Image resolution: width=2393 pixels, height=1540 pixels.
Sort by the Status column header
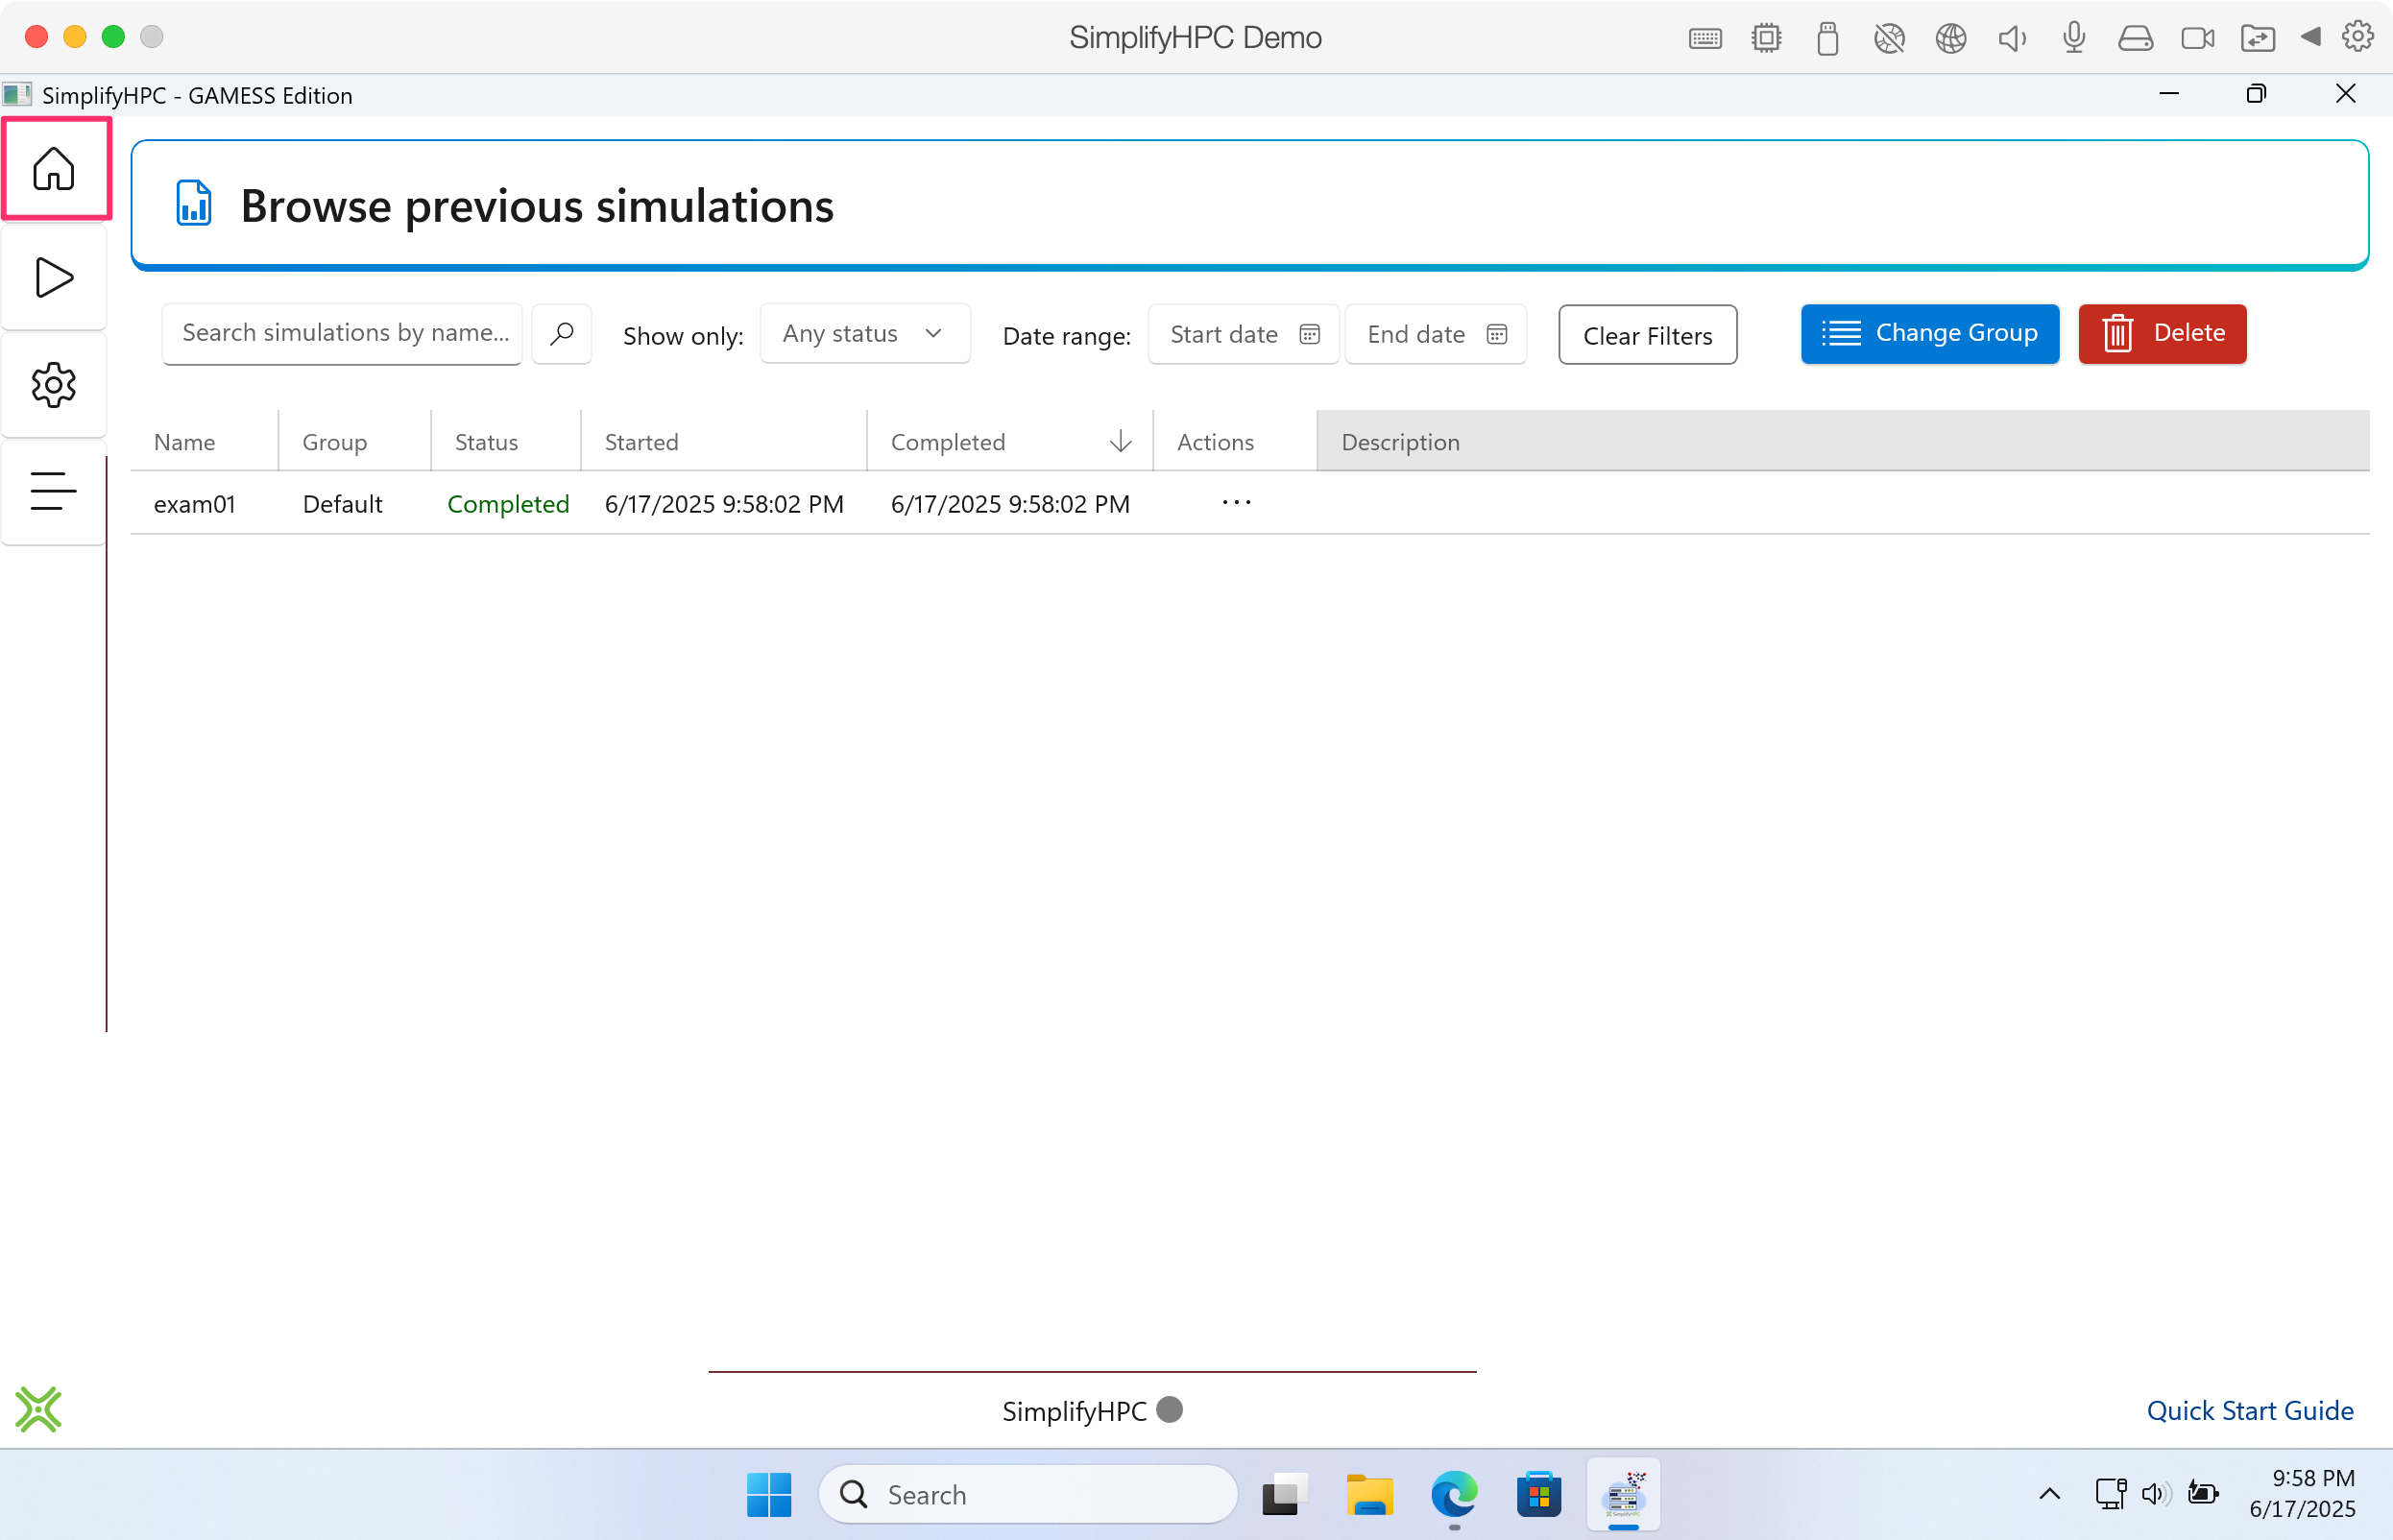pyautogui.click(x=486, y=442)
